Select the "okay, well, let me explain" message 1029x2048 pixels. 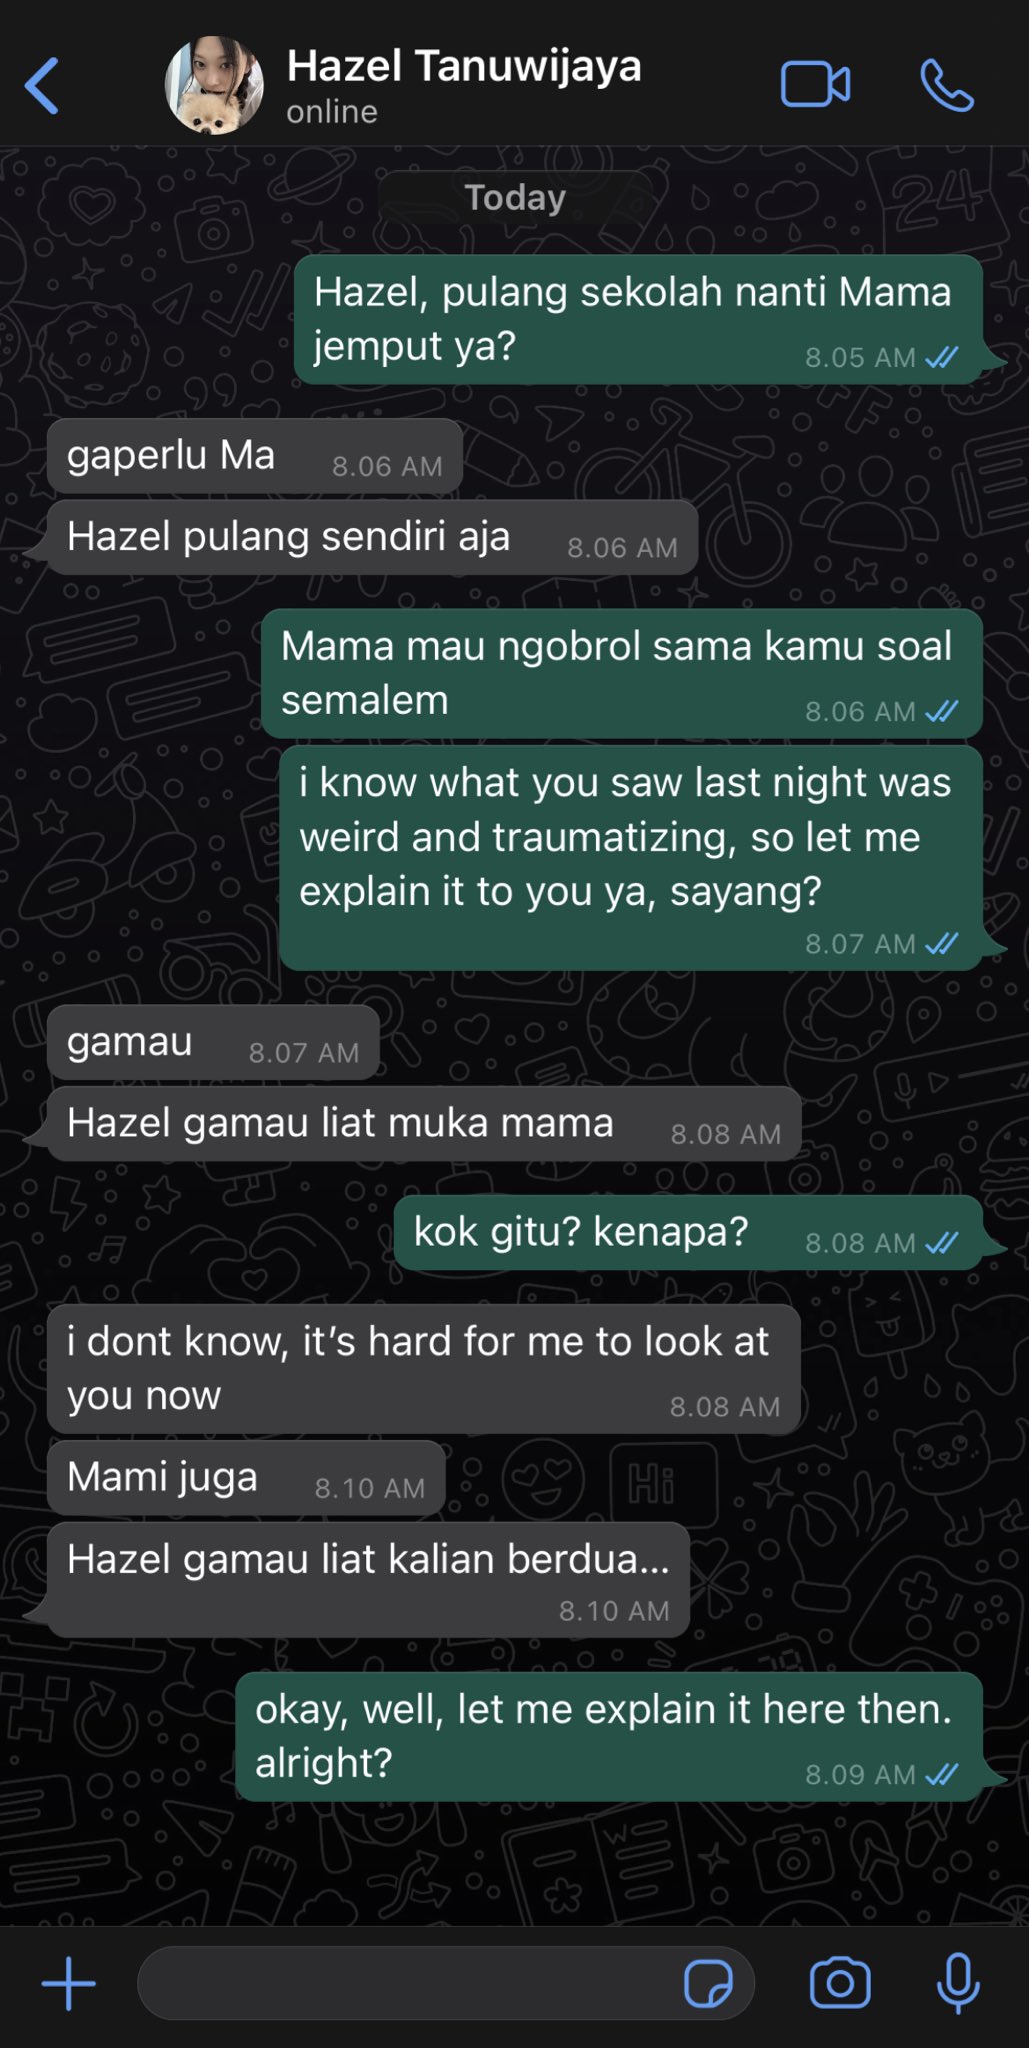click(609, 1737)
